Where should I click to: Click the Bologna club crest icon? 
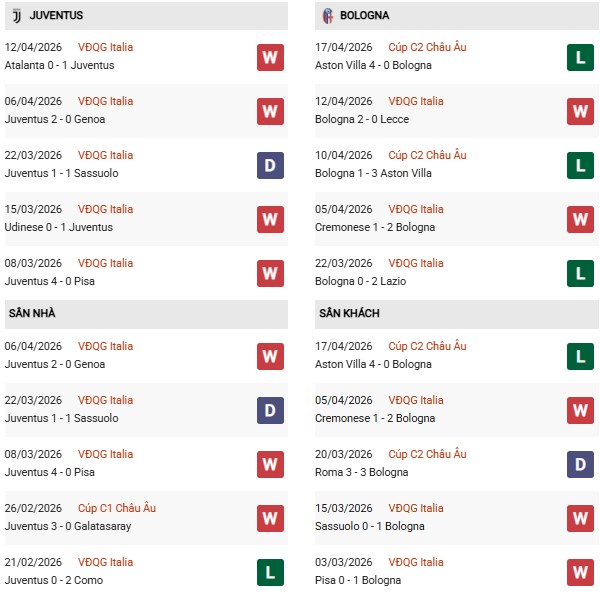[327, 16]
